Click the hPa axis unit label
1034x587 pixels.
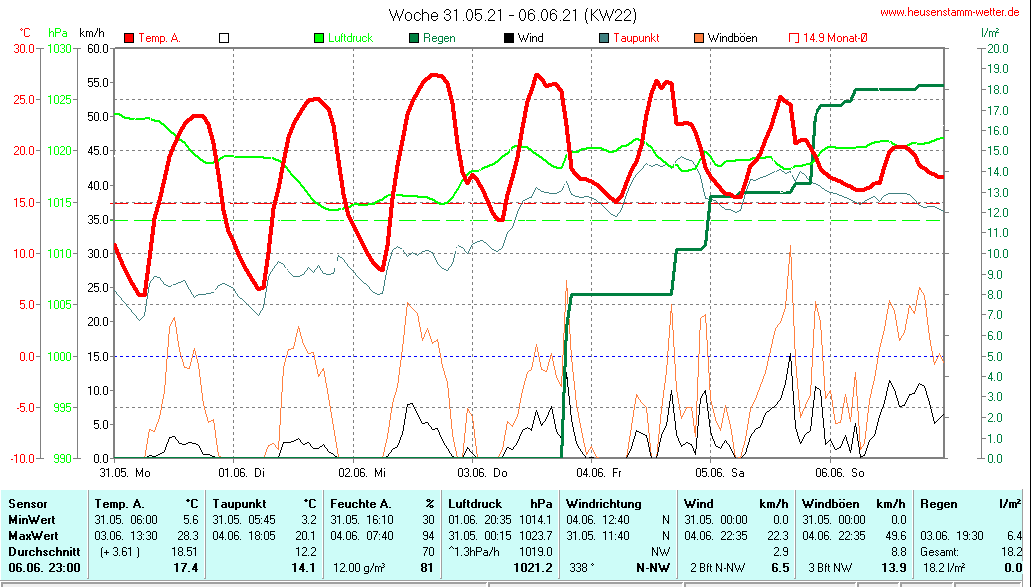coord(57,33)
